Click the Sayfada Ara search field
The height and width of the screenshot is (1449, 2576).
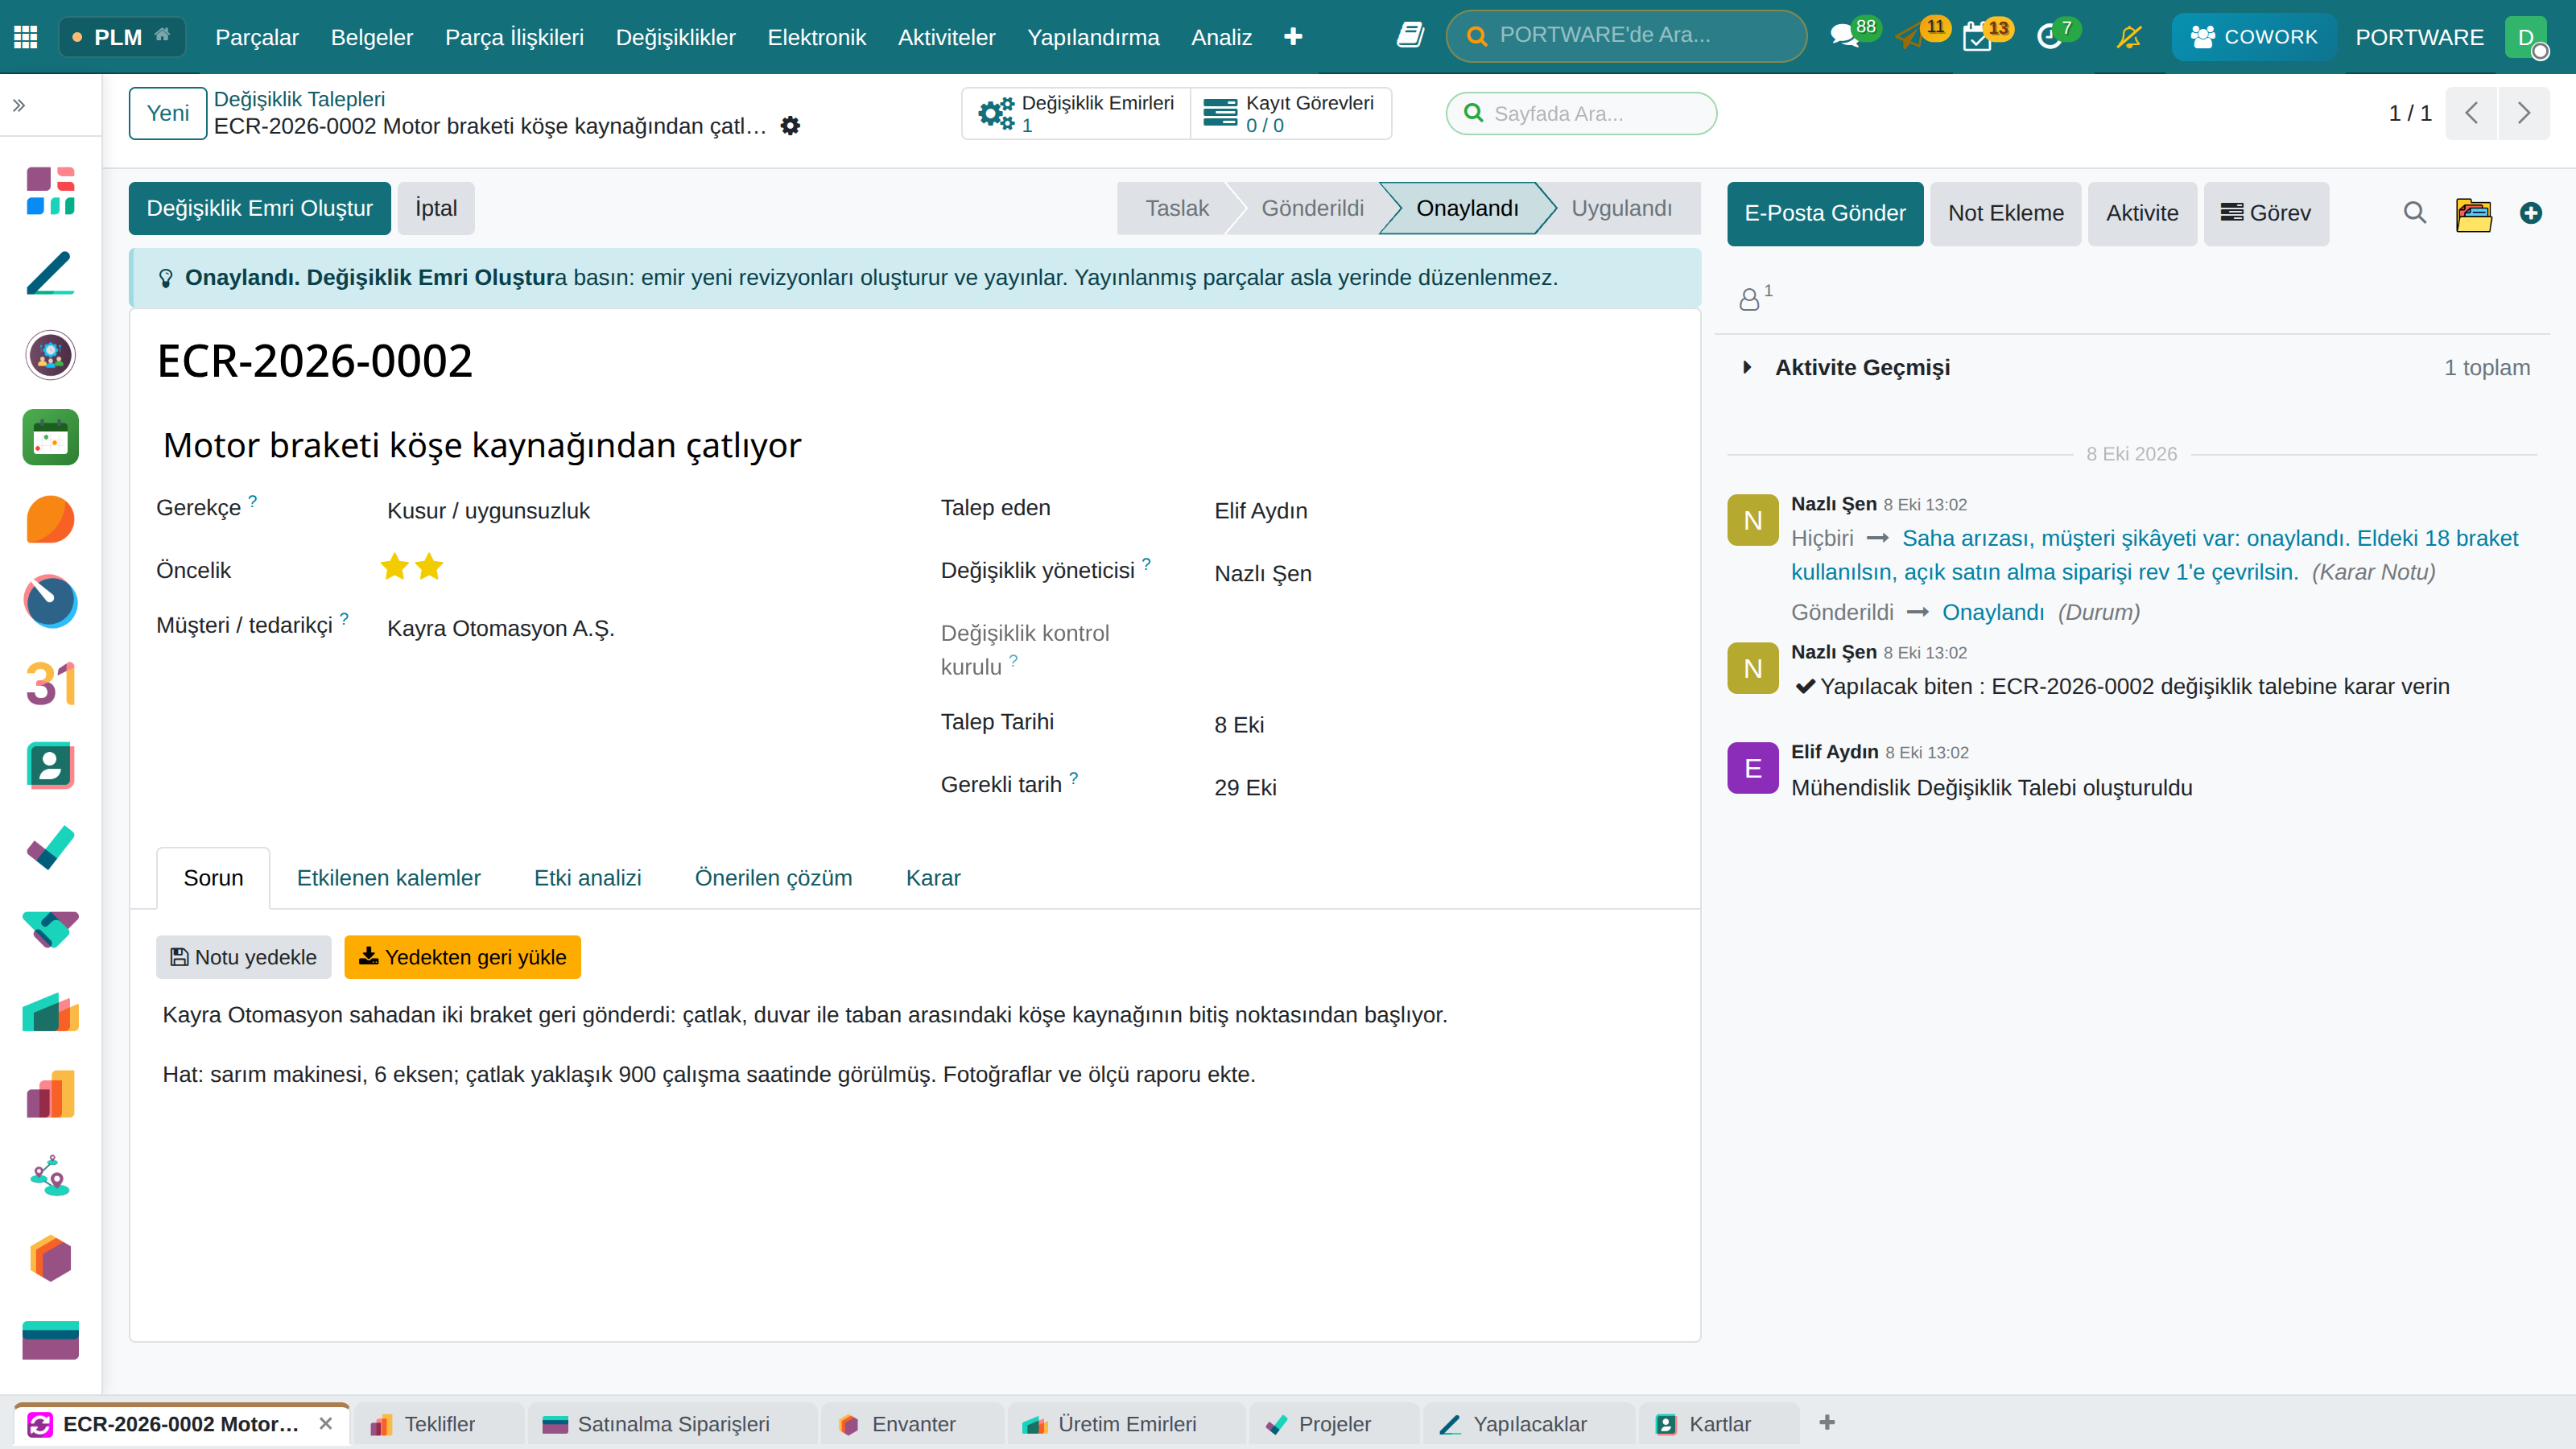[x=1581, y=113]
